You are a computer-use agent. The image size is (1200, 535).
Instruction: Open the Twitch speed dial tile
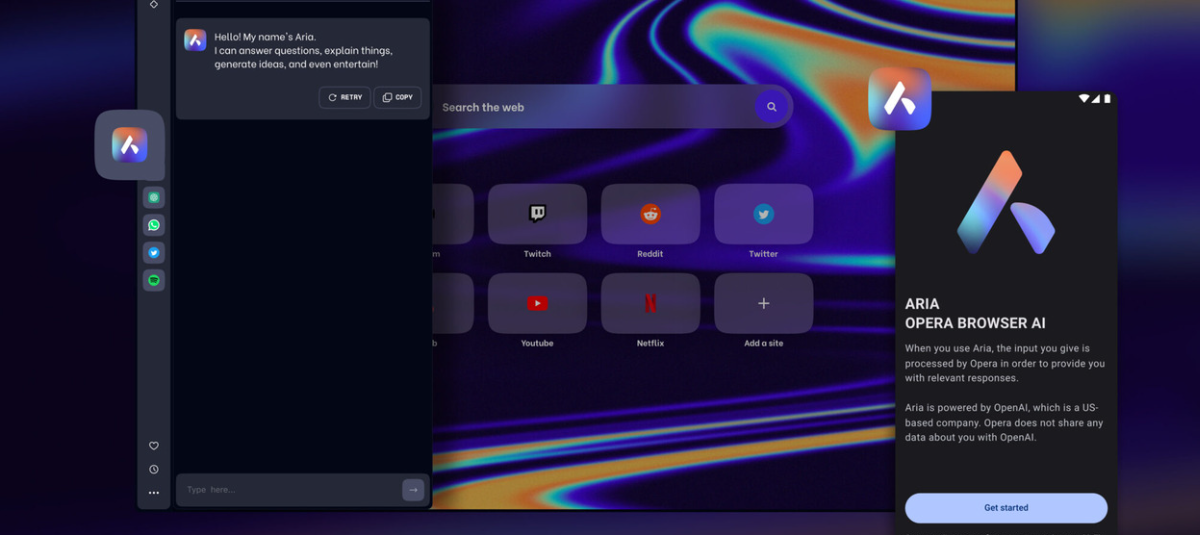[537, 214]
